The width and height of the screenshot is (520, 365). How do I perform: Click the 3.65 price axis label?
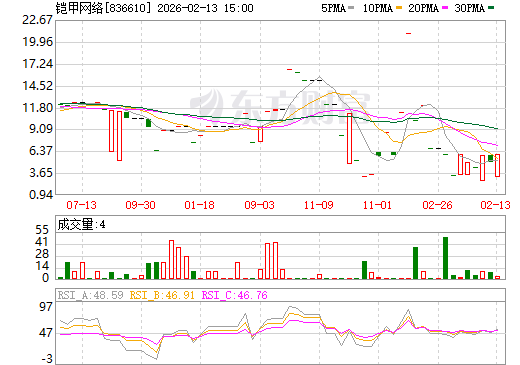pyautogui.click(x=41, y=173)
